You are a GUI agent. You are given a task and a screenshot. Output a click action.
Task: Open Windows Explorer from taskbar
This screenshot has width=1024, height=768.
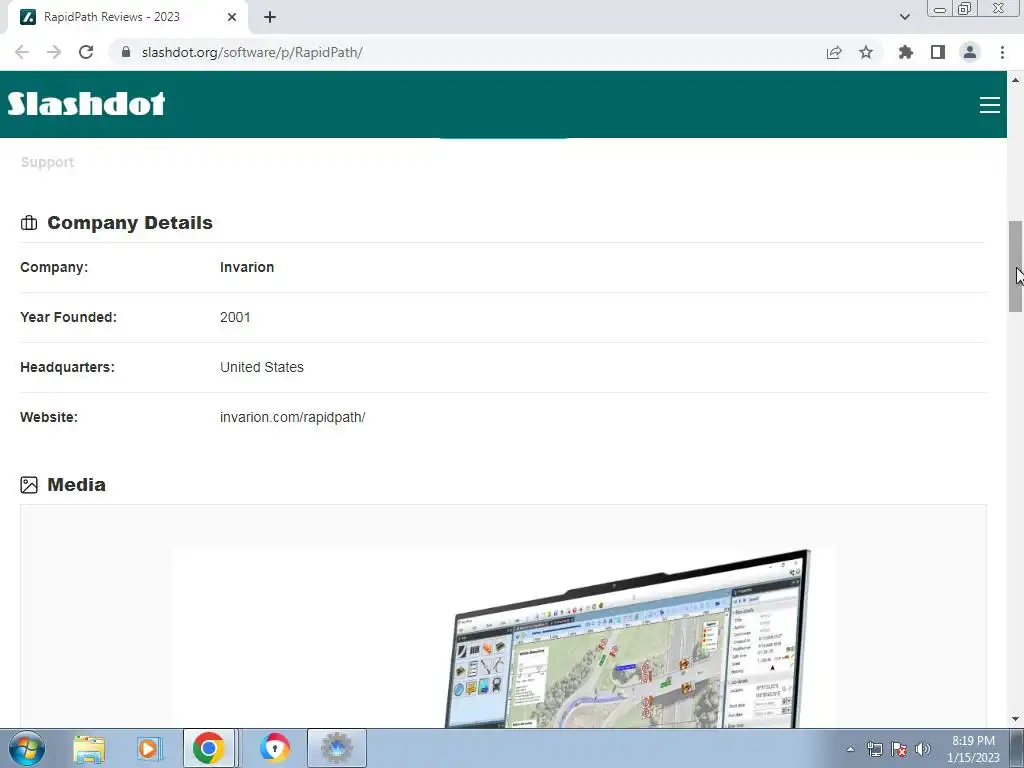coord(89,748)
